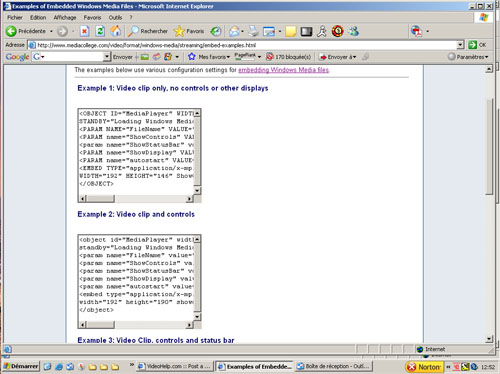Click the blue-green people icon
500x374 pixels.
(354, 31)
